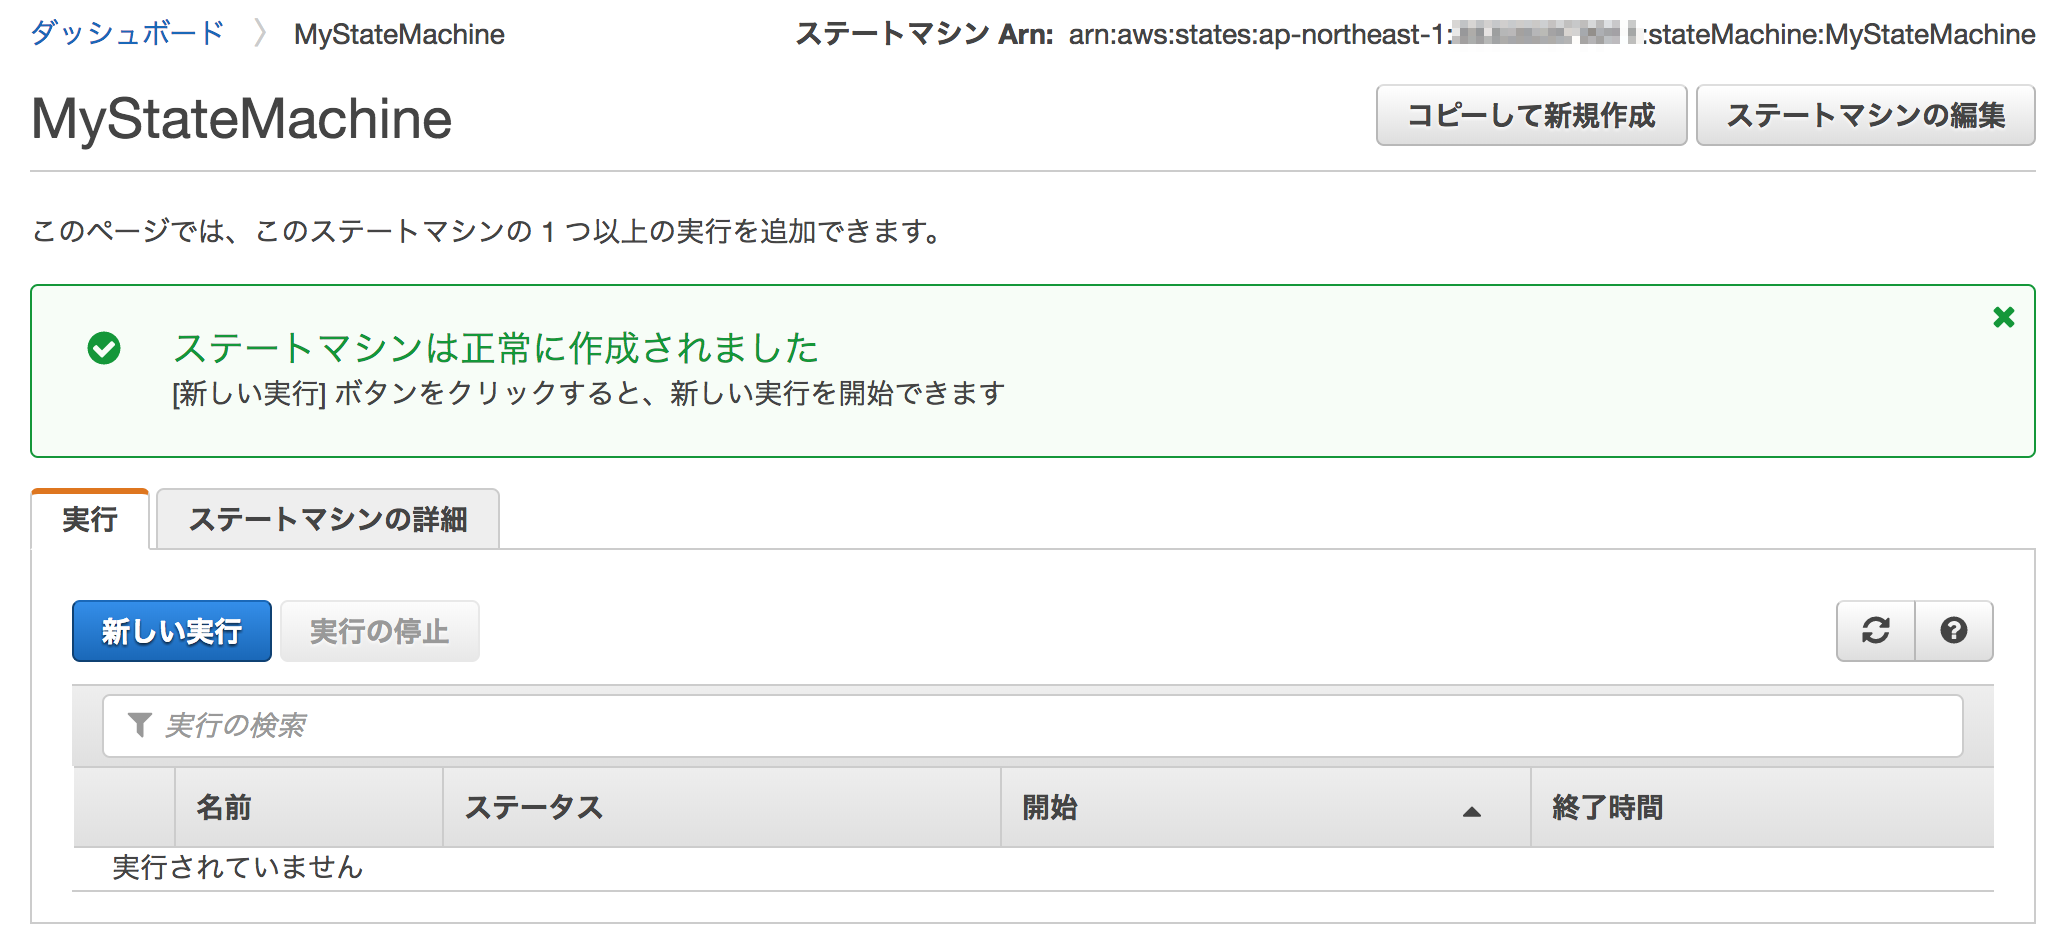The width and height of the screenshot is (2064, 948).
Task: Go back to ダッシュボード via breadcrumb
Action: pos(127,34)
